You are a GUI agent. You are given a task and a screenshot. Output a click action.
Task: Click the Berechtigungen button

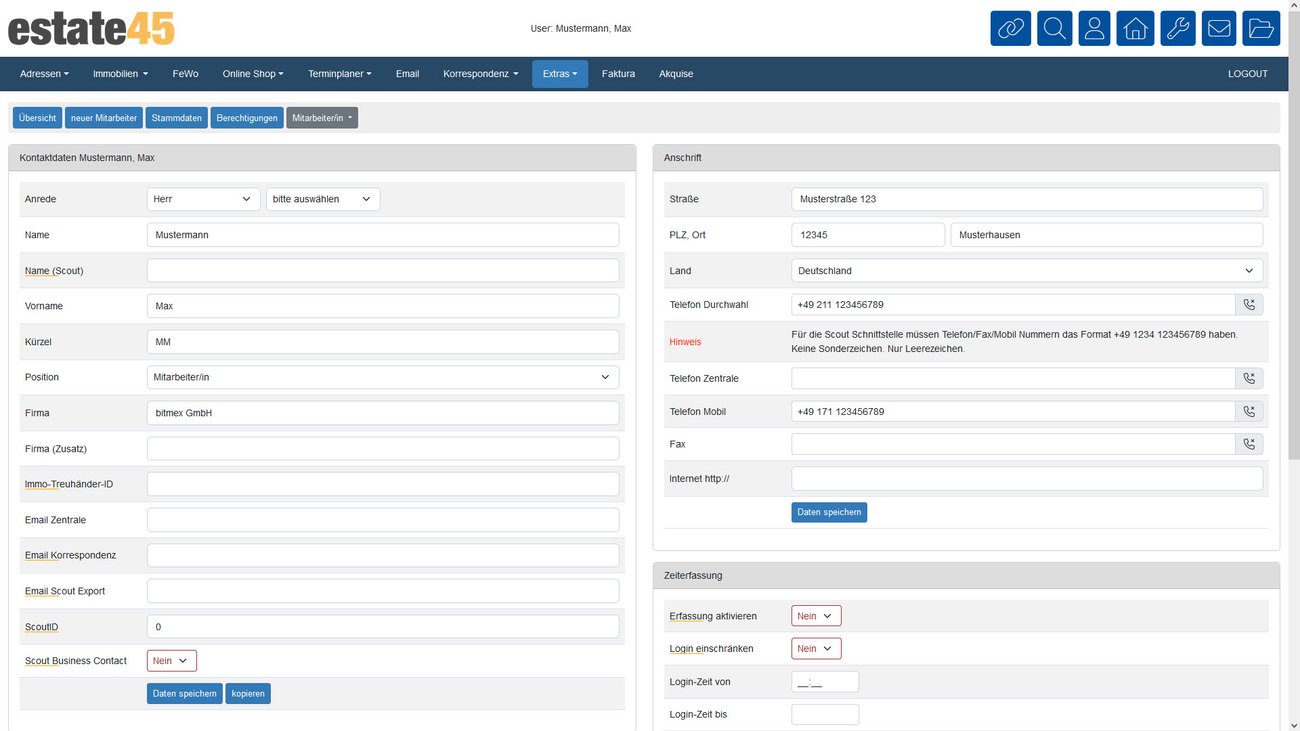(247, 118)
